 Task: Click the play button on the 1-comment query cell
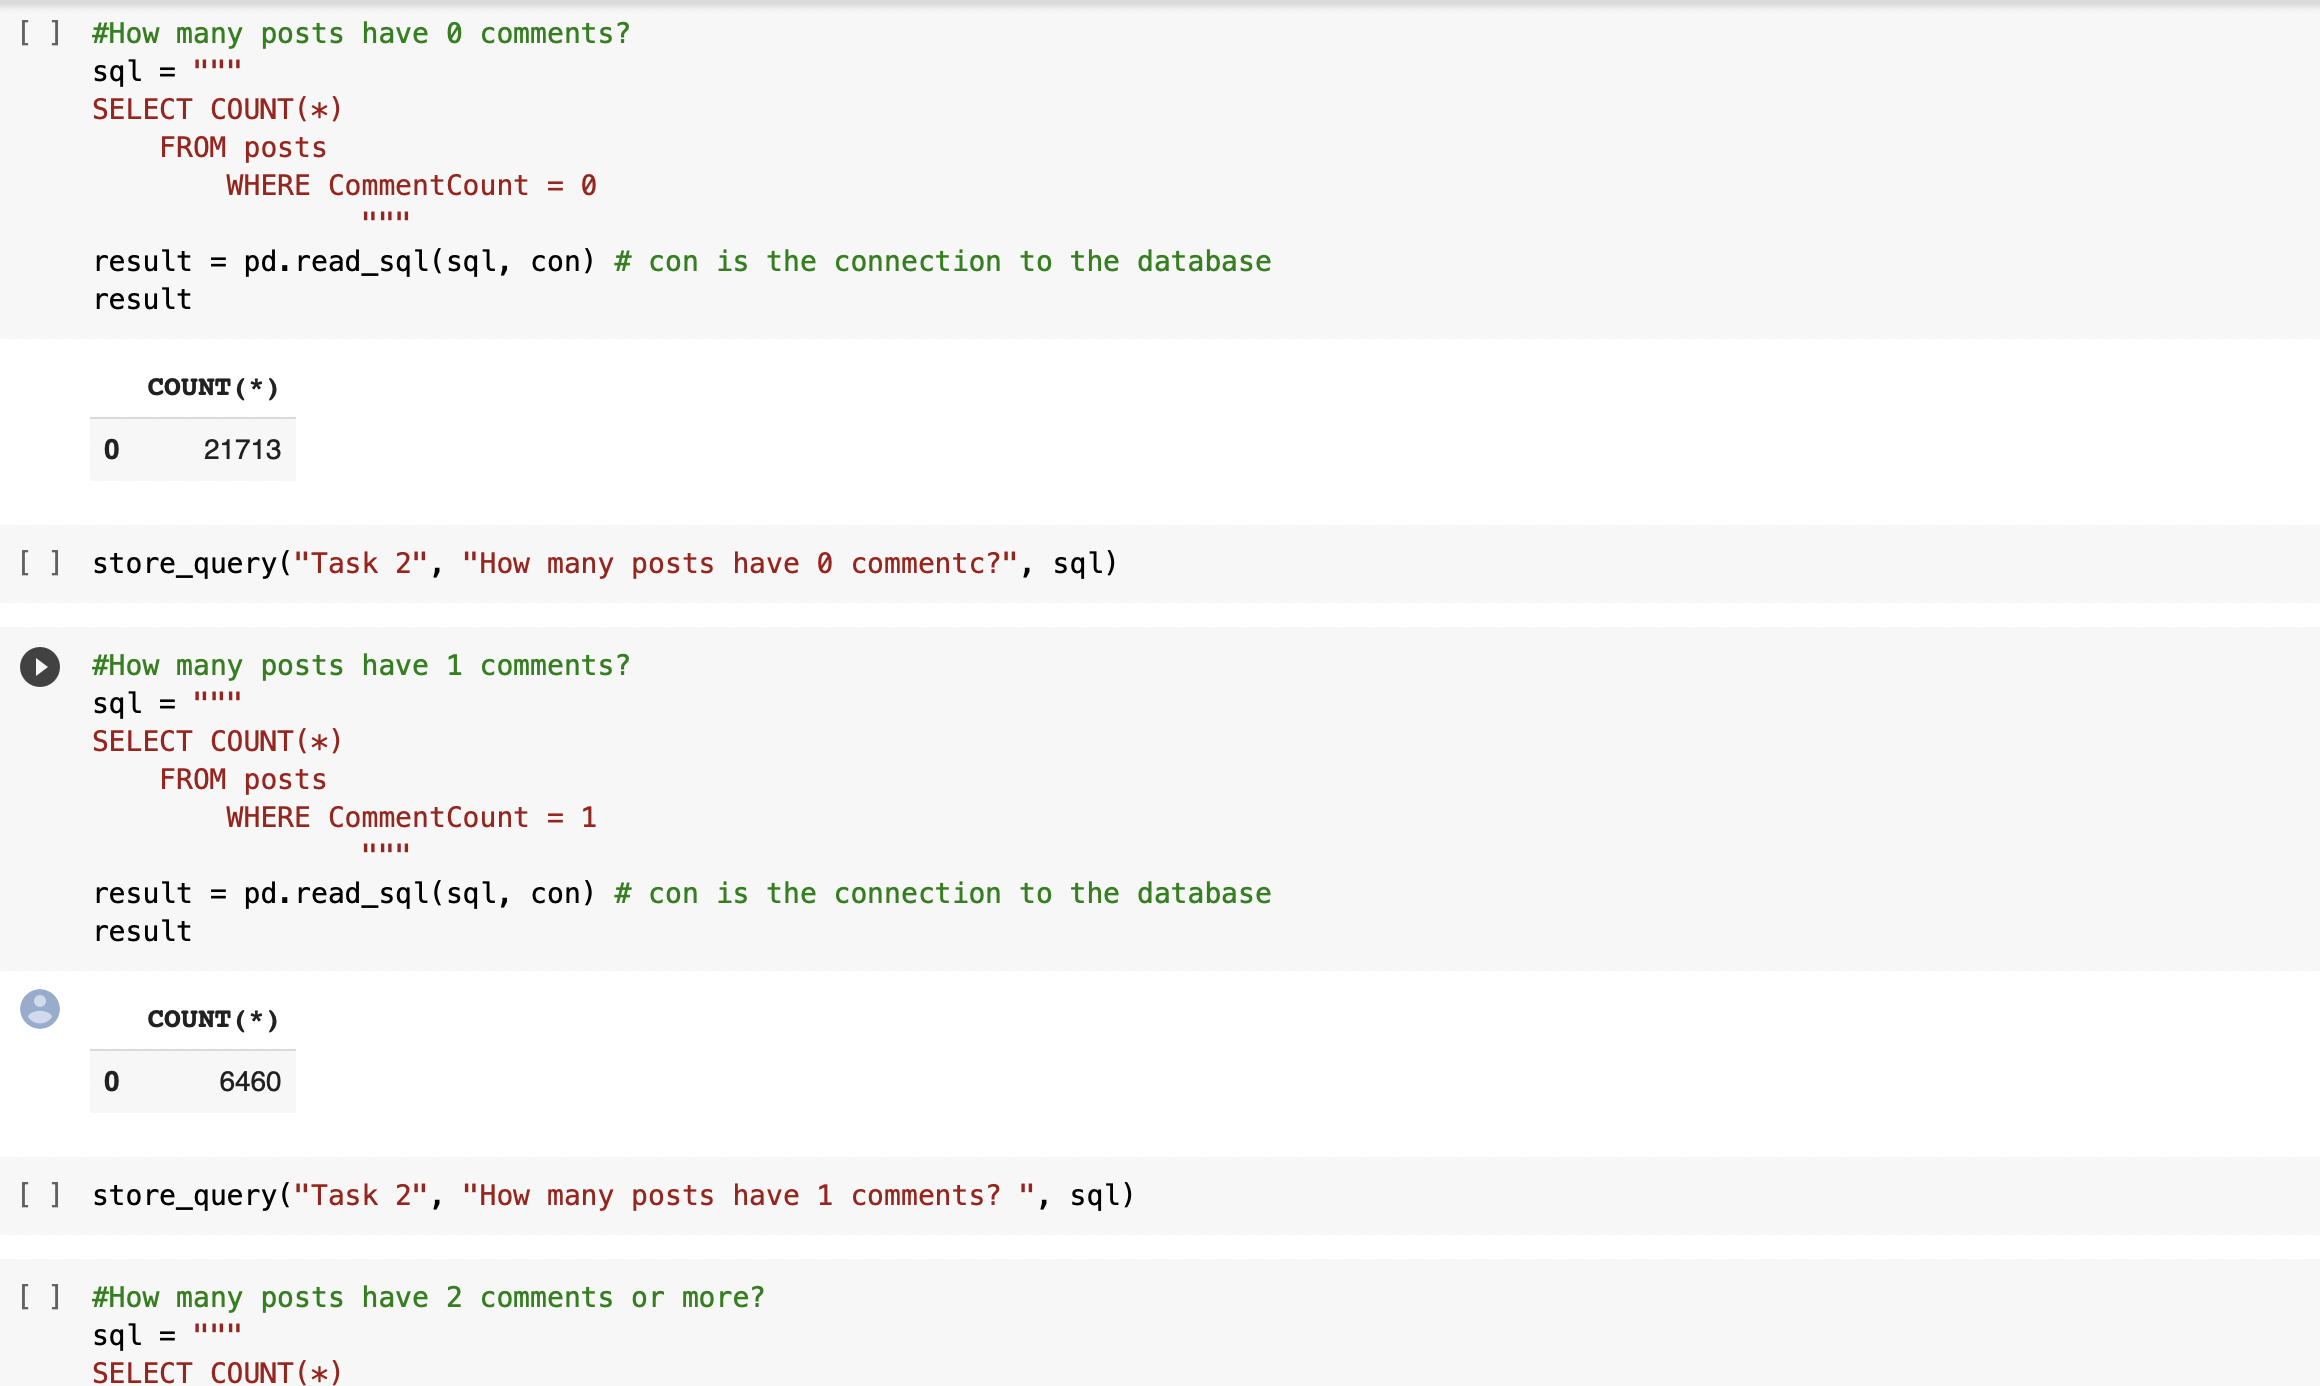tap(39, 667)
